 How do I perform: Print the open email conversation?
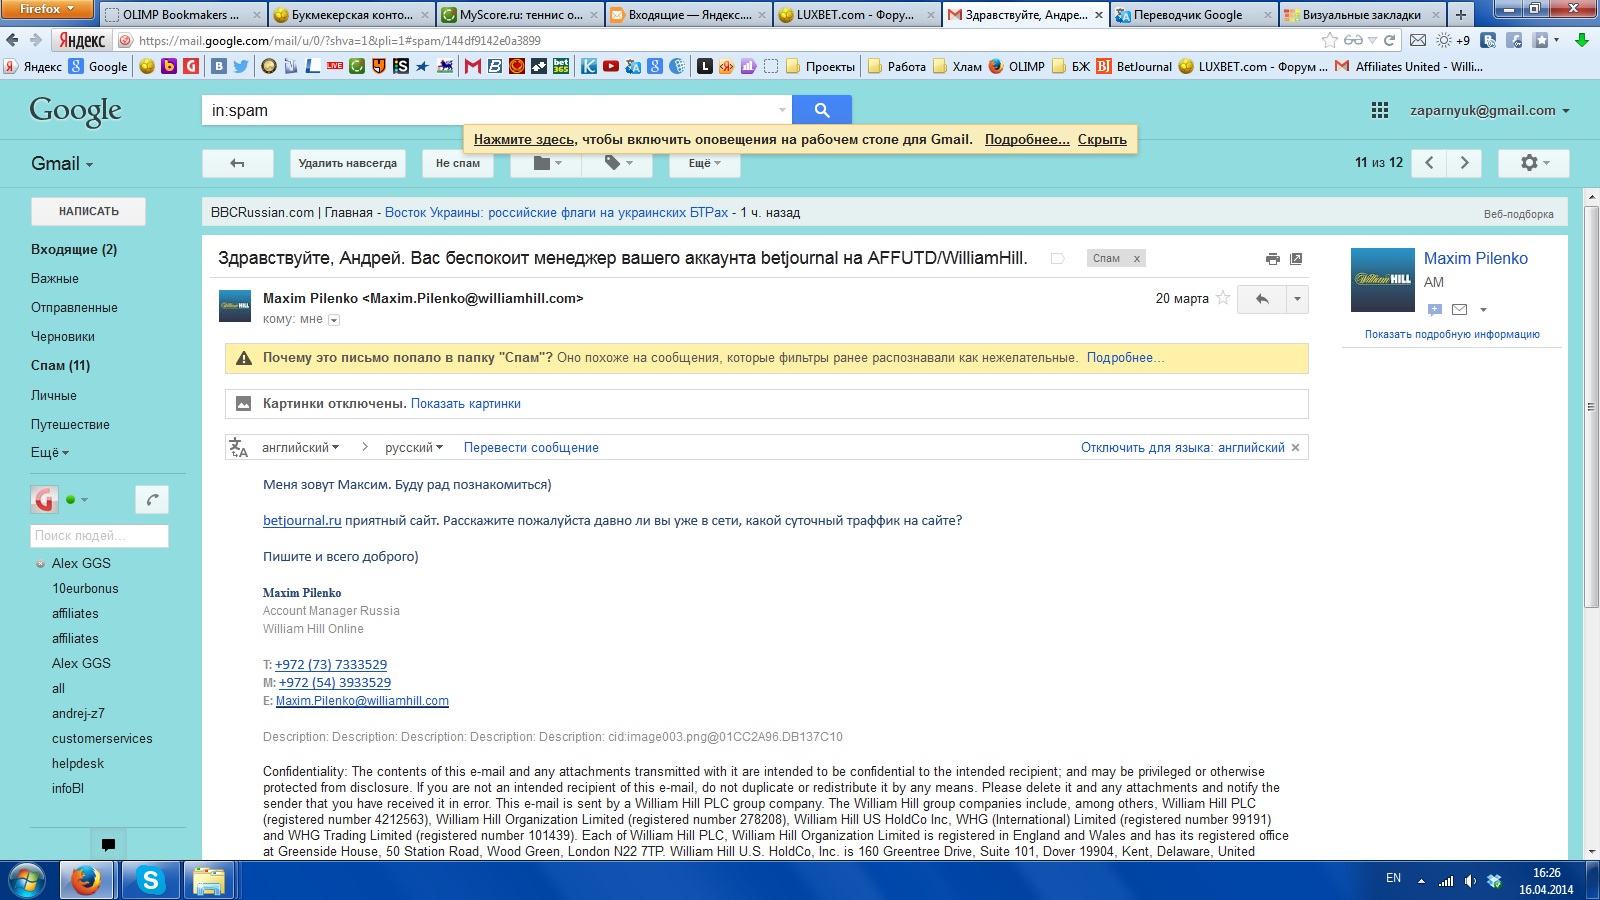(x=1272, y=259)
